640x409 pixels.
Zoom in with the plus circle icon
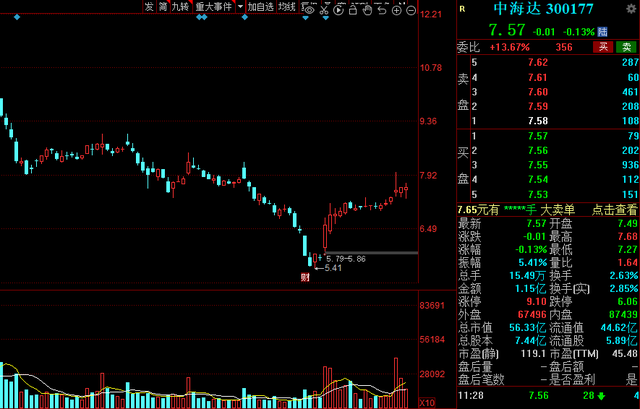(396, 10)
